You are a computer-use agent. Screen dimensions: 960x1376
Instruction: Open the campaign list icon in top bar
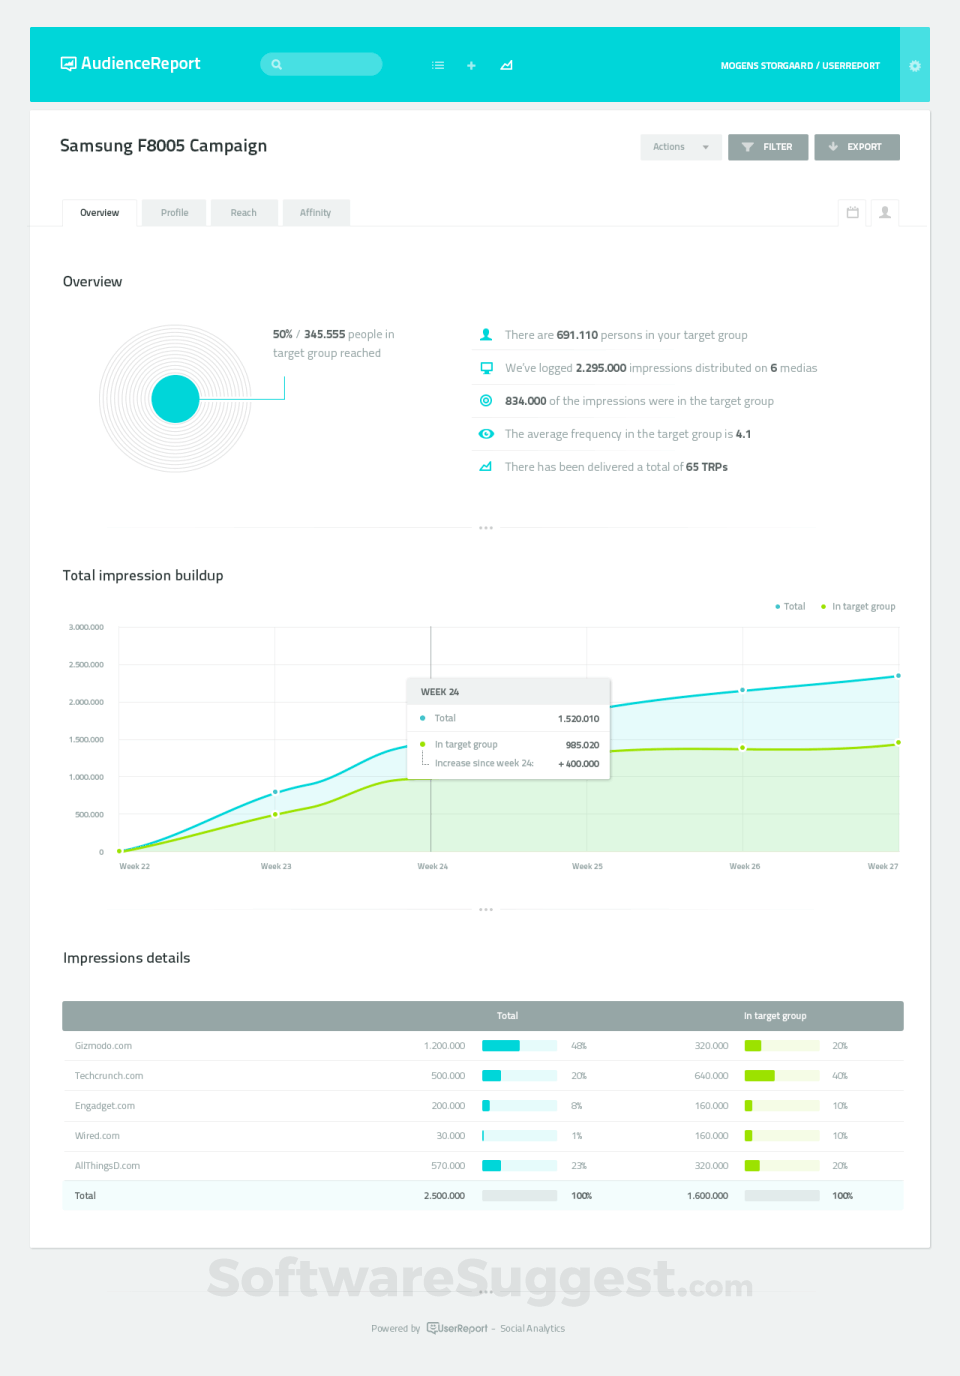coord(437,65)
